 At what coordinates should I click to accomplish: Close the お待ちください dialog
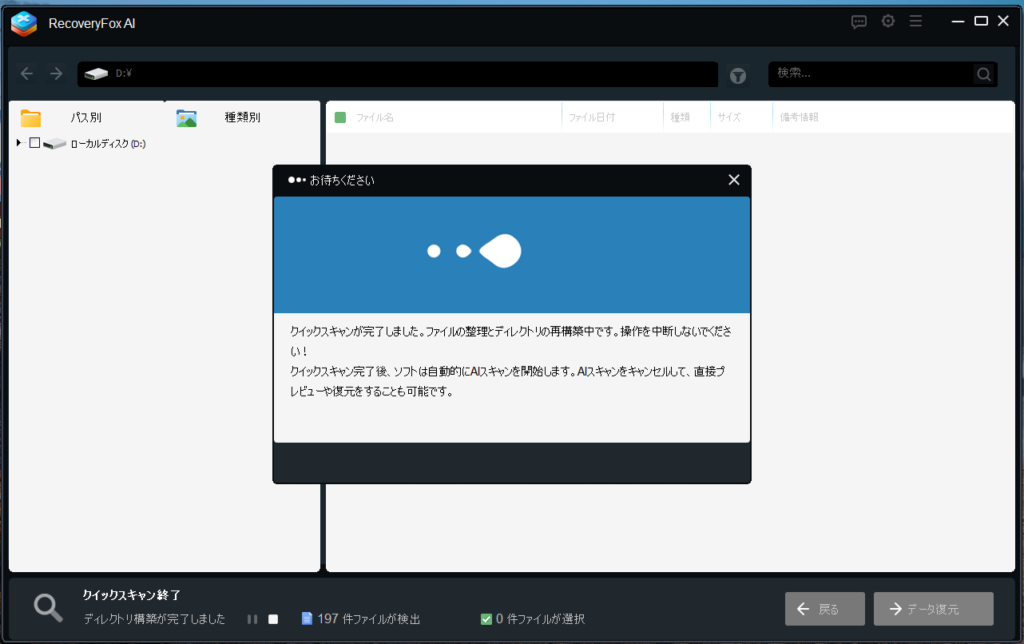[x=734, y=180]
